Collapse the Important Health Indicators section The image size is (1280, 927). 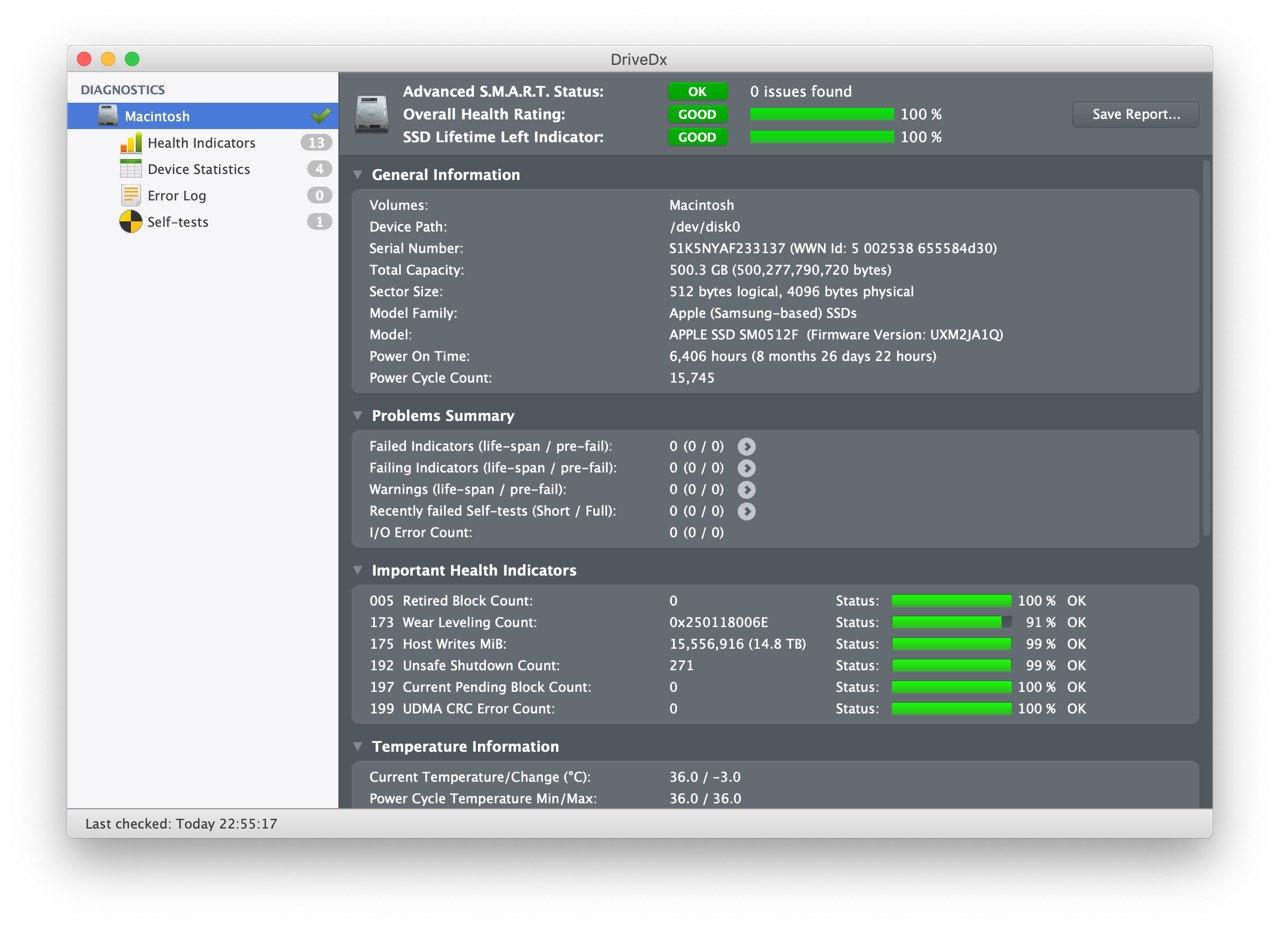[358, 571]
